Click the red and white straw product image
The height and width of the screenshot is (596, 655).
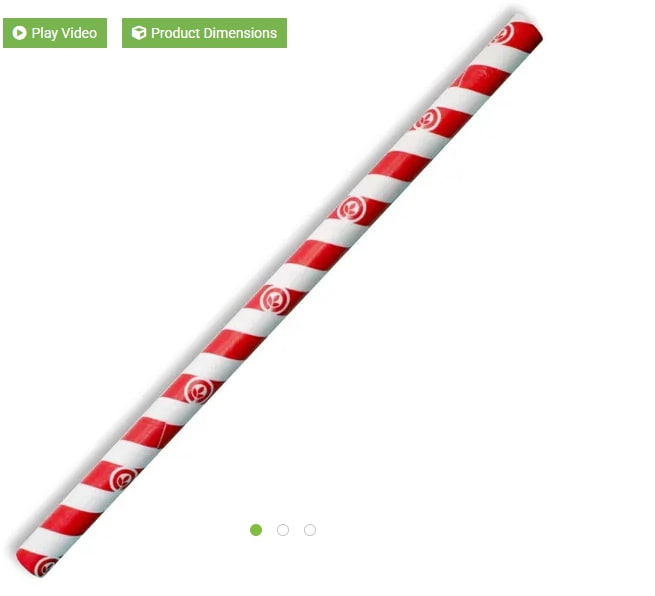click(x=279, y=295)
